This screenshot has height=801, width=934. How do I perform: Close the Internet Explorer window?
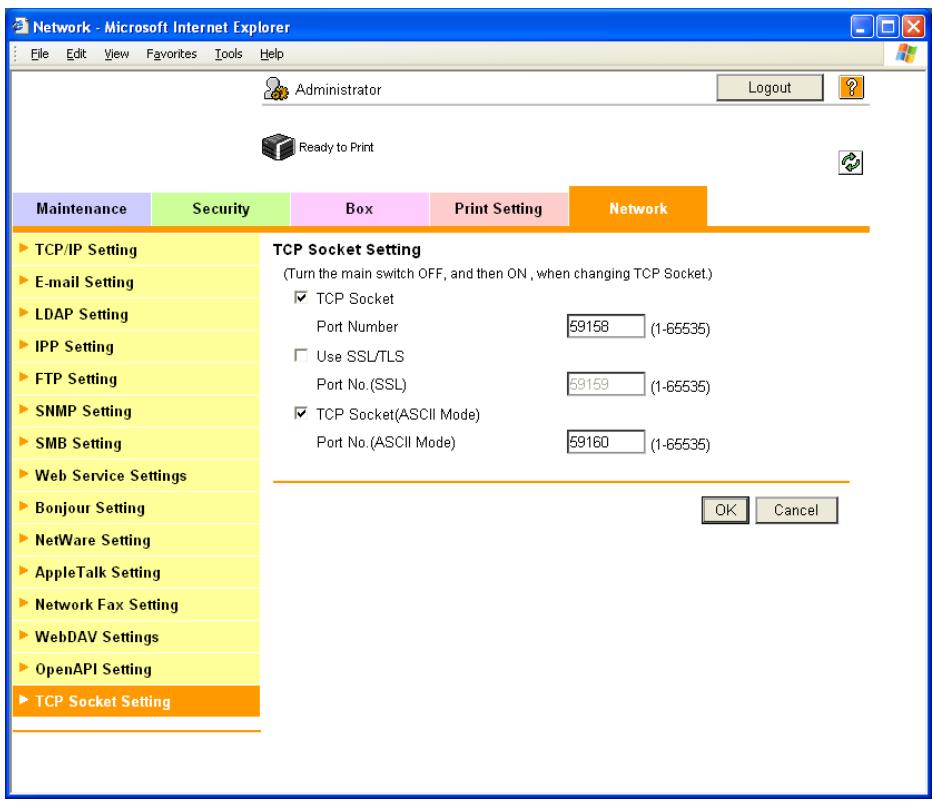pyautogui.click(x=913, y=27)
